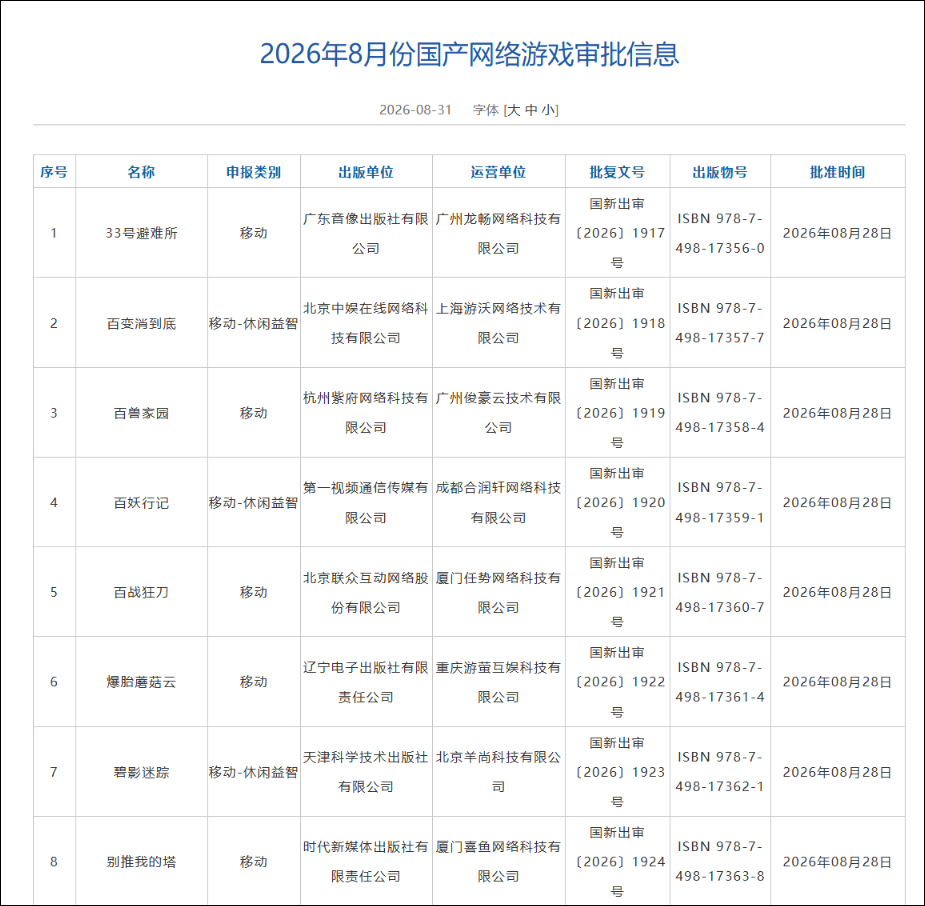Image resolution: width=925 pixels, height=906 pixels.
Task: Click 移动-休闲益智 category in 百变消到底 row
Action: (254, 323)
